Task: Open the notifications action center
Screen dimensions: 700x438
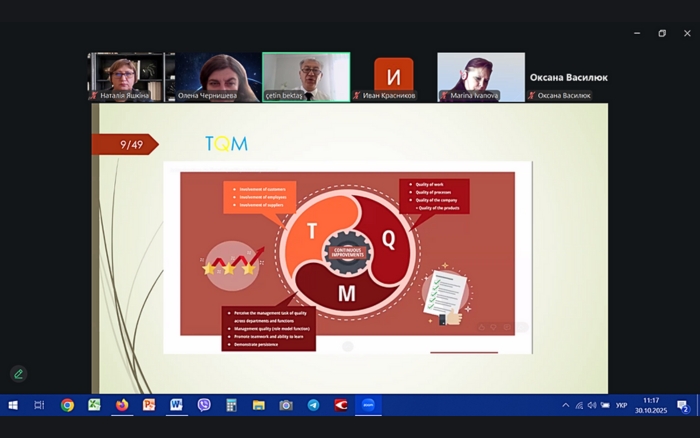Action: click(683, 405)
